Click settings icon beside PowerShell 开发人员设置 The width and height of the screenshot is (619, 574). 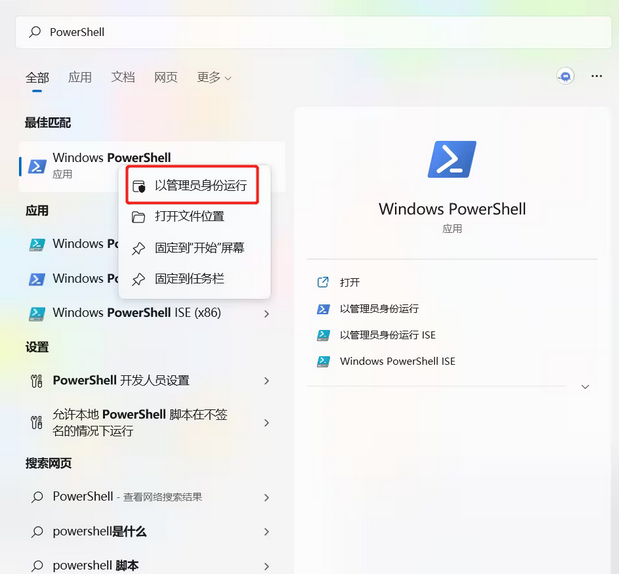[x=37, y=381]
